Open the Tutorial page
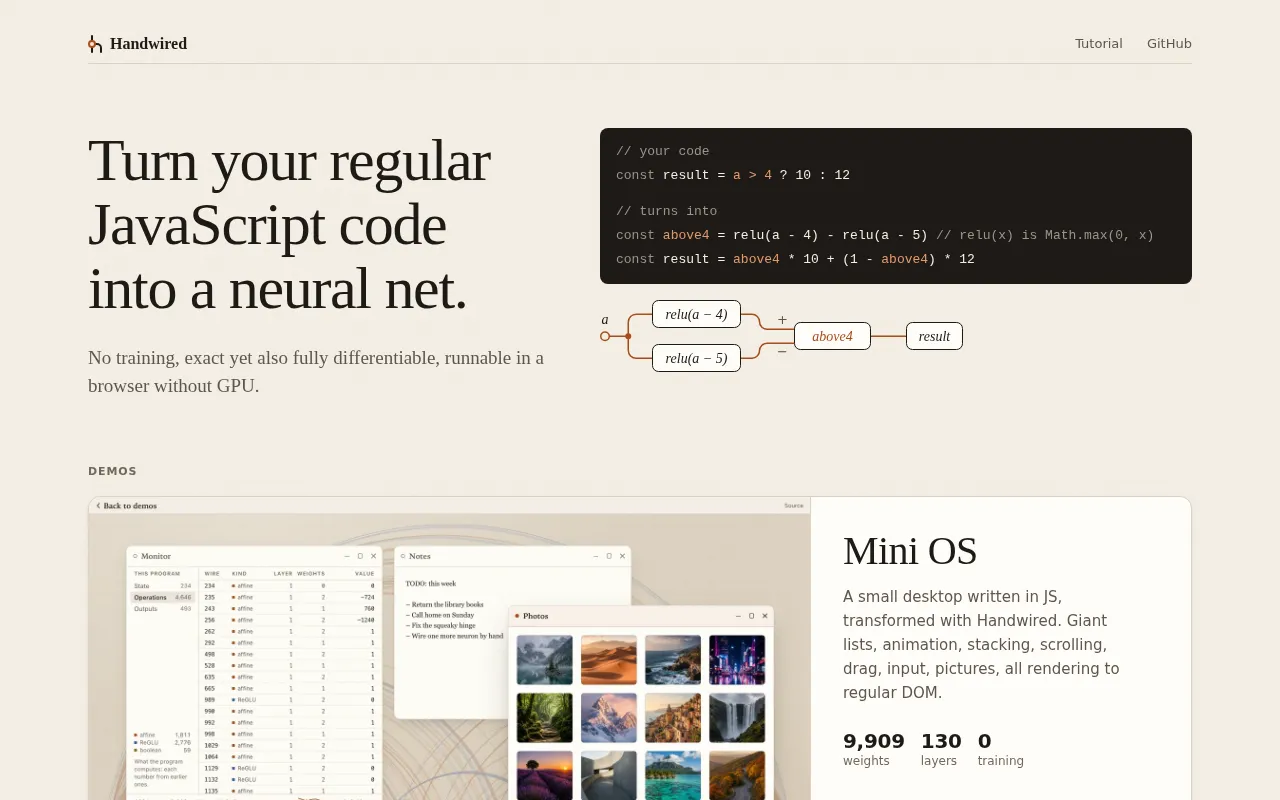 click(1098, 44)
